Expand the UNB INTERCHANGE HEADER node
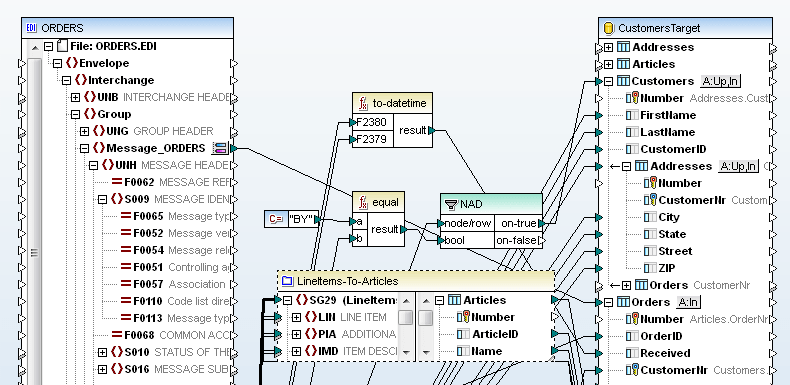 75,97
